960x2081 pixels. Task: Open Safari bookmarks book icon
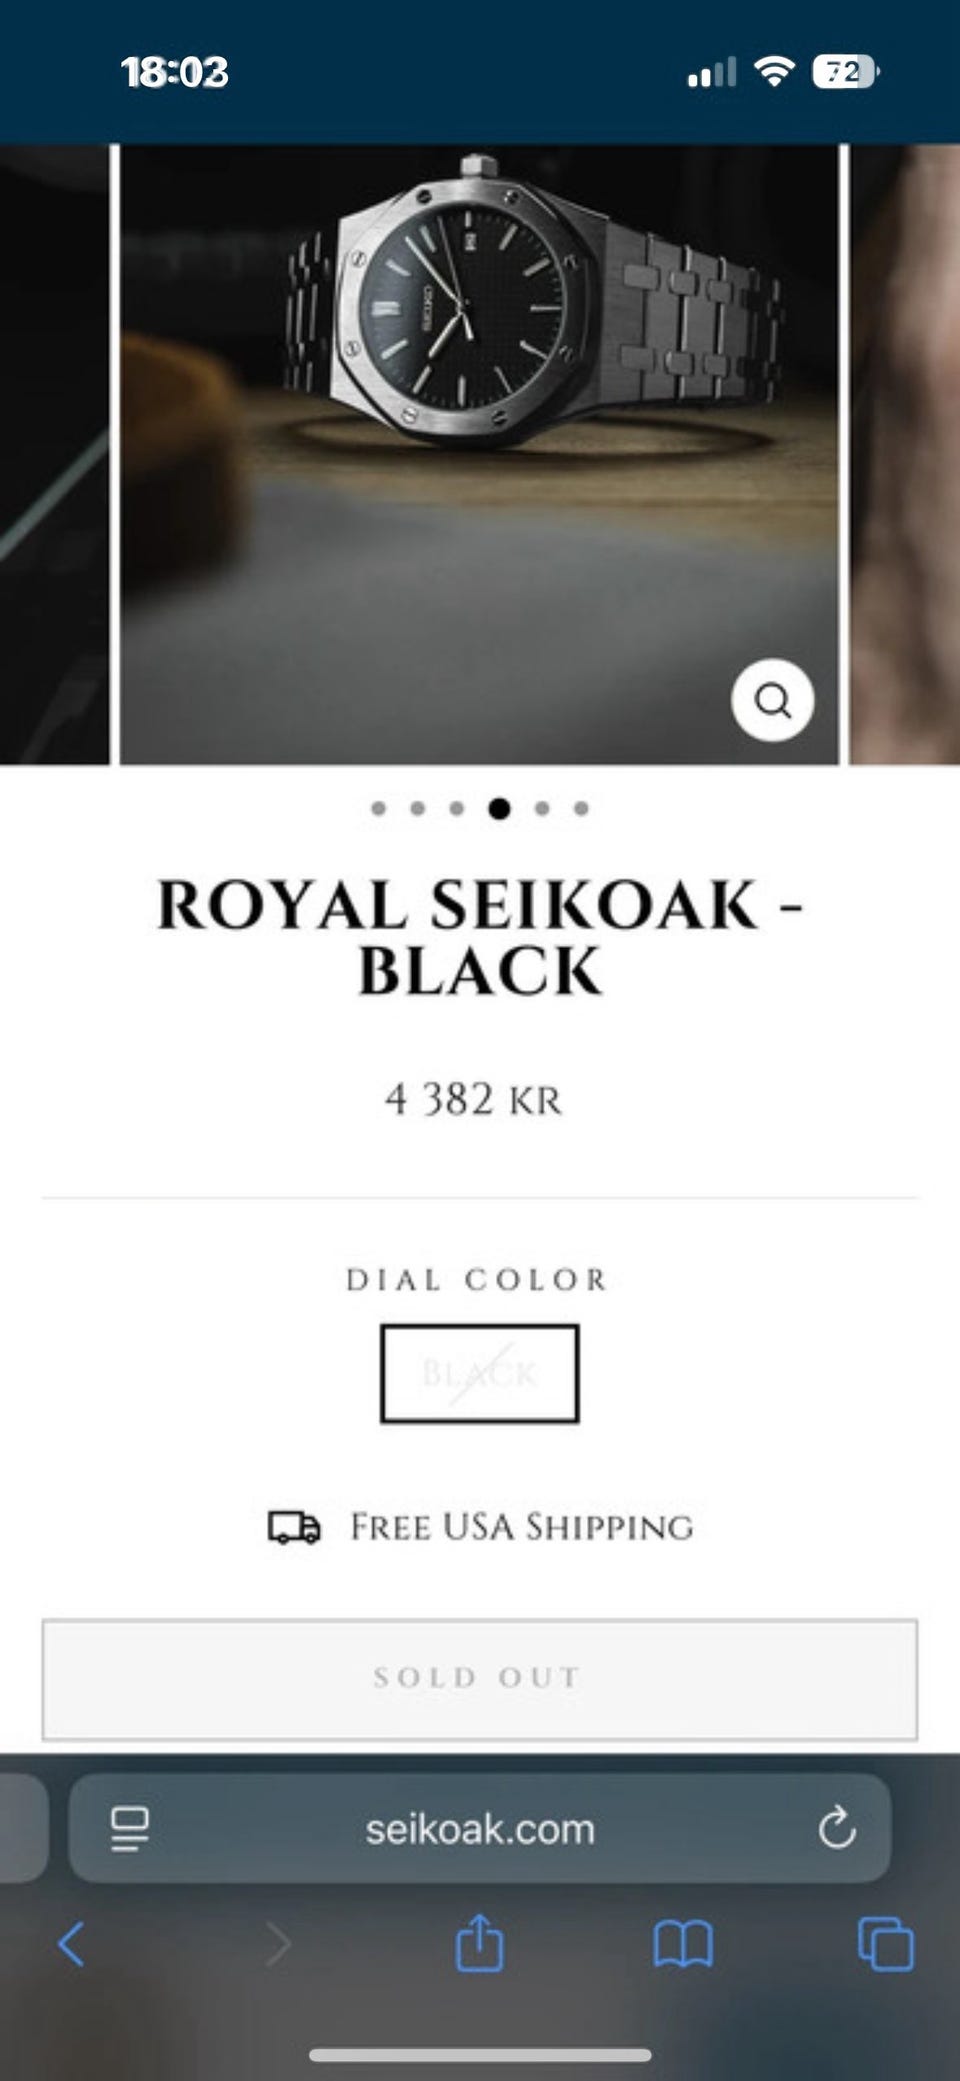pyautogui.click(x=683, y=1945)
